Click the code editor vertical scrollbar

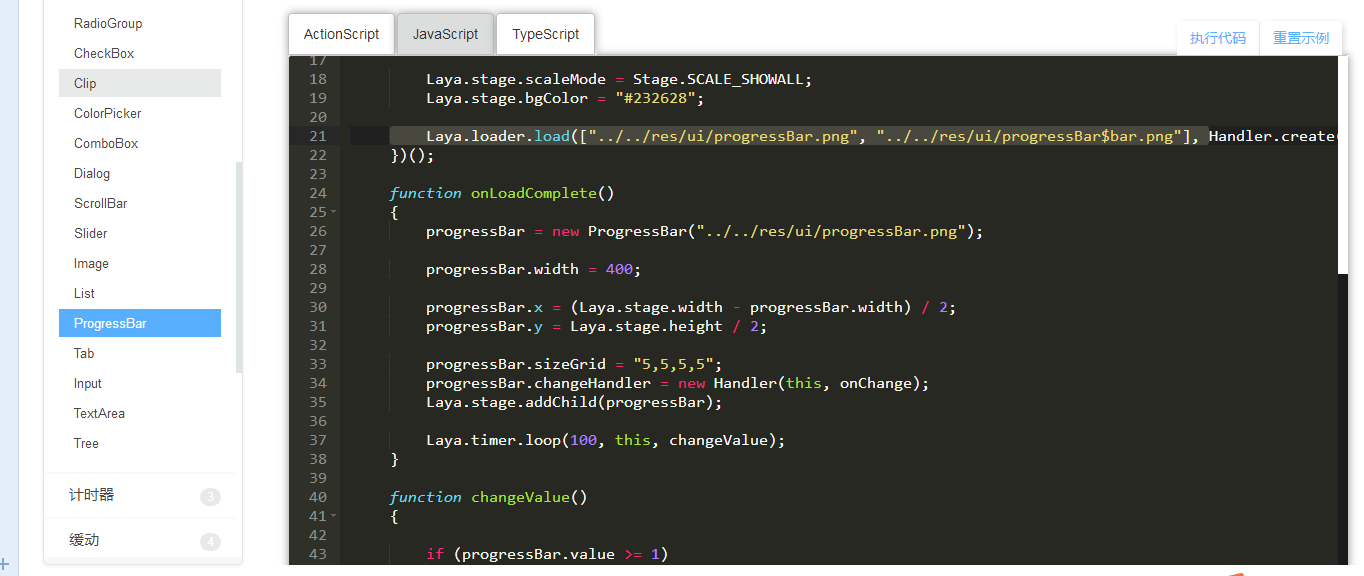click(1342, 165)
